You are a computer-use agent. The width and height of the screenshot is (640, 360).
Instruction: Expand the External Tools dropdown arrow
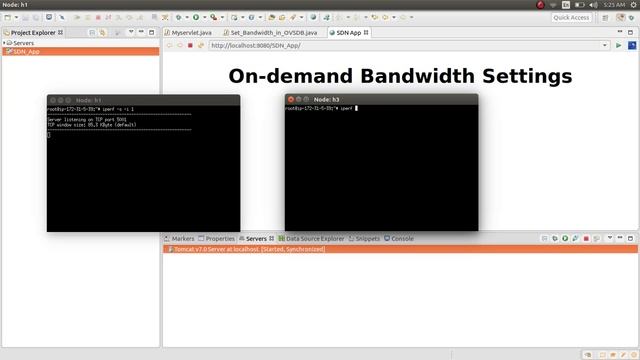click(x=222, y=18)
